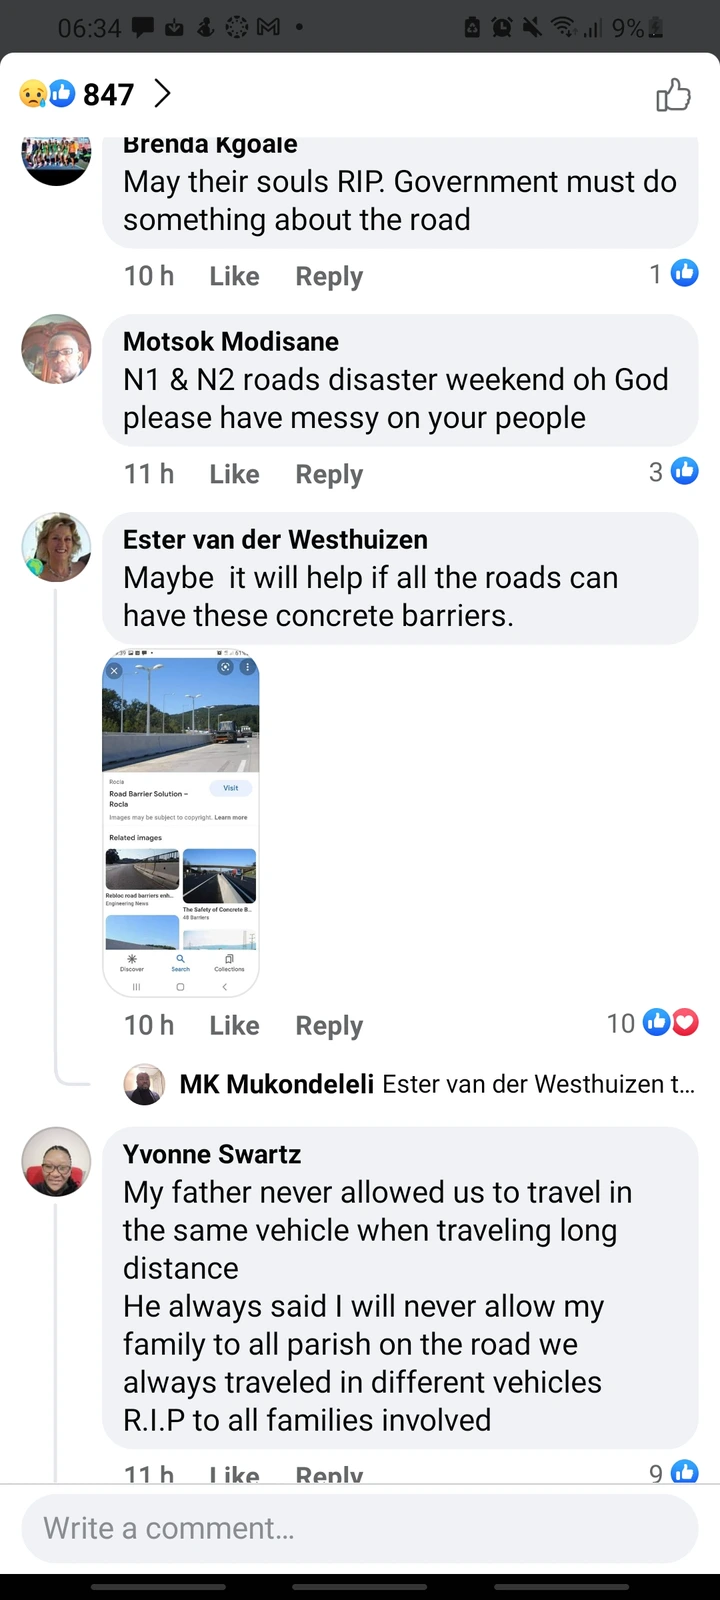
Task: View 10 reactions on Ester's comment
Action: 652,1022
